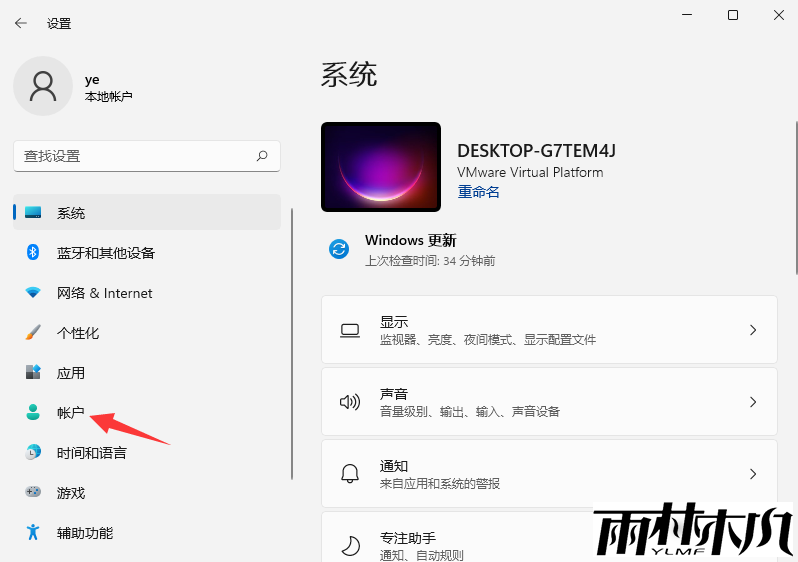Screen dimensions: 798x562
Task: Click the Network & Internet wifi icon
Action: tap(33, 293)
